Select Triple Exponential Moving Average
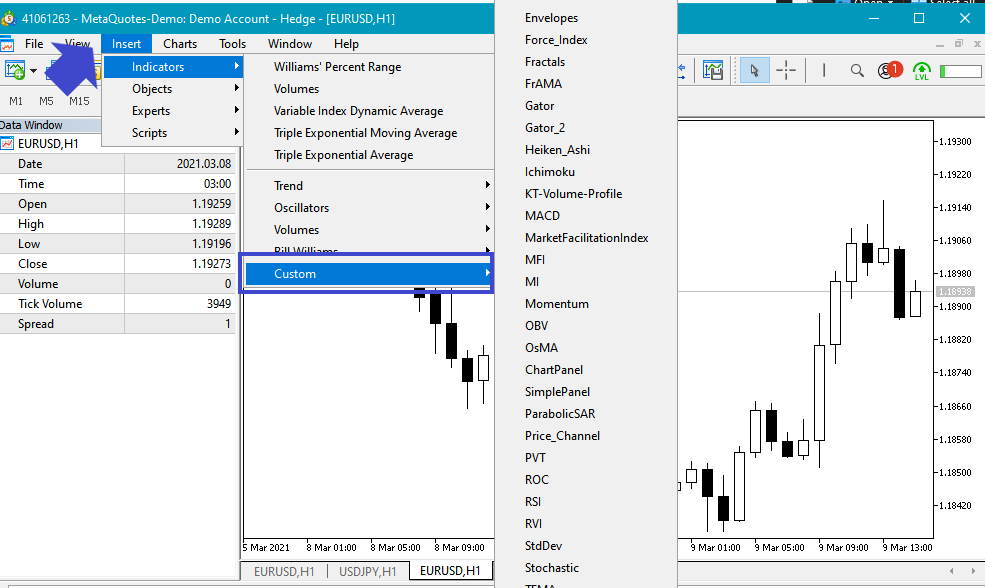The height and width of the screenshot is (588, 985). (365, 133)
